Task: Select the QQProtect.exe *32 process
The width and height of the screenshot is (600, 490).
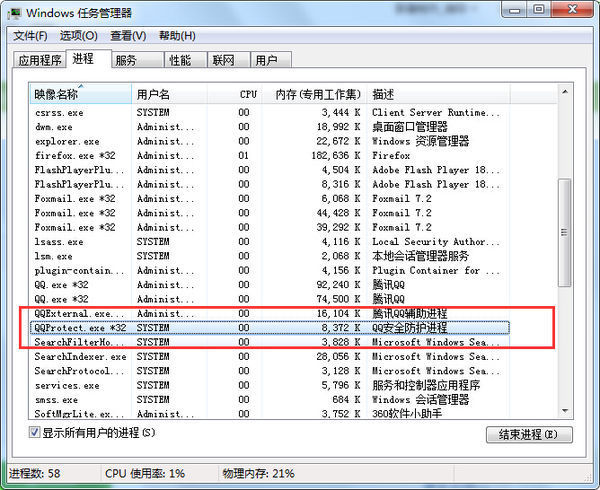Action: 270,328
